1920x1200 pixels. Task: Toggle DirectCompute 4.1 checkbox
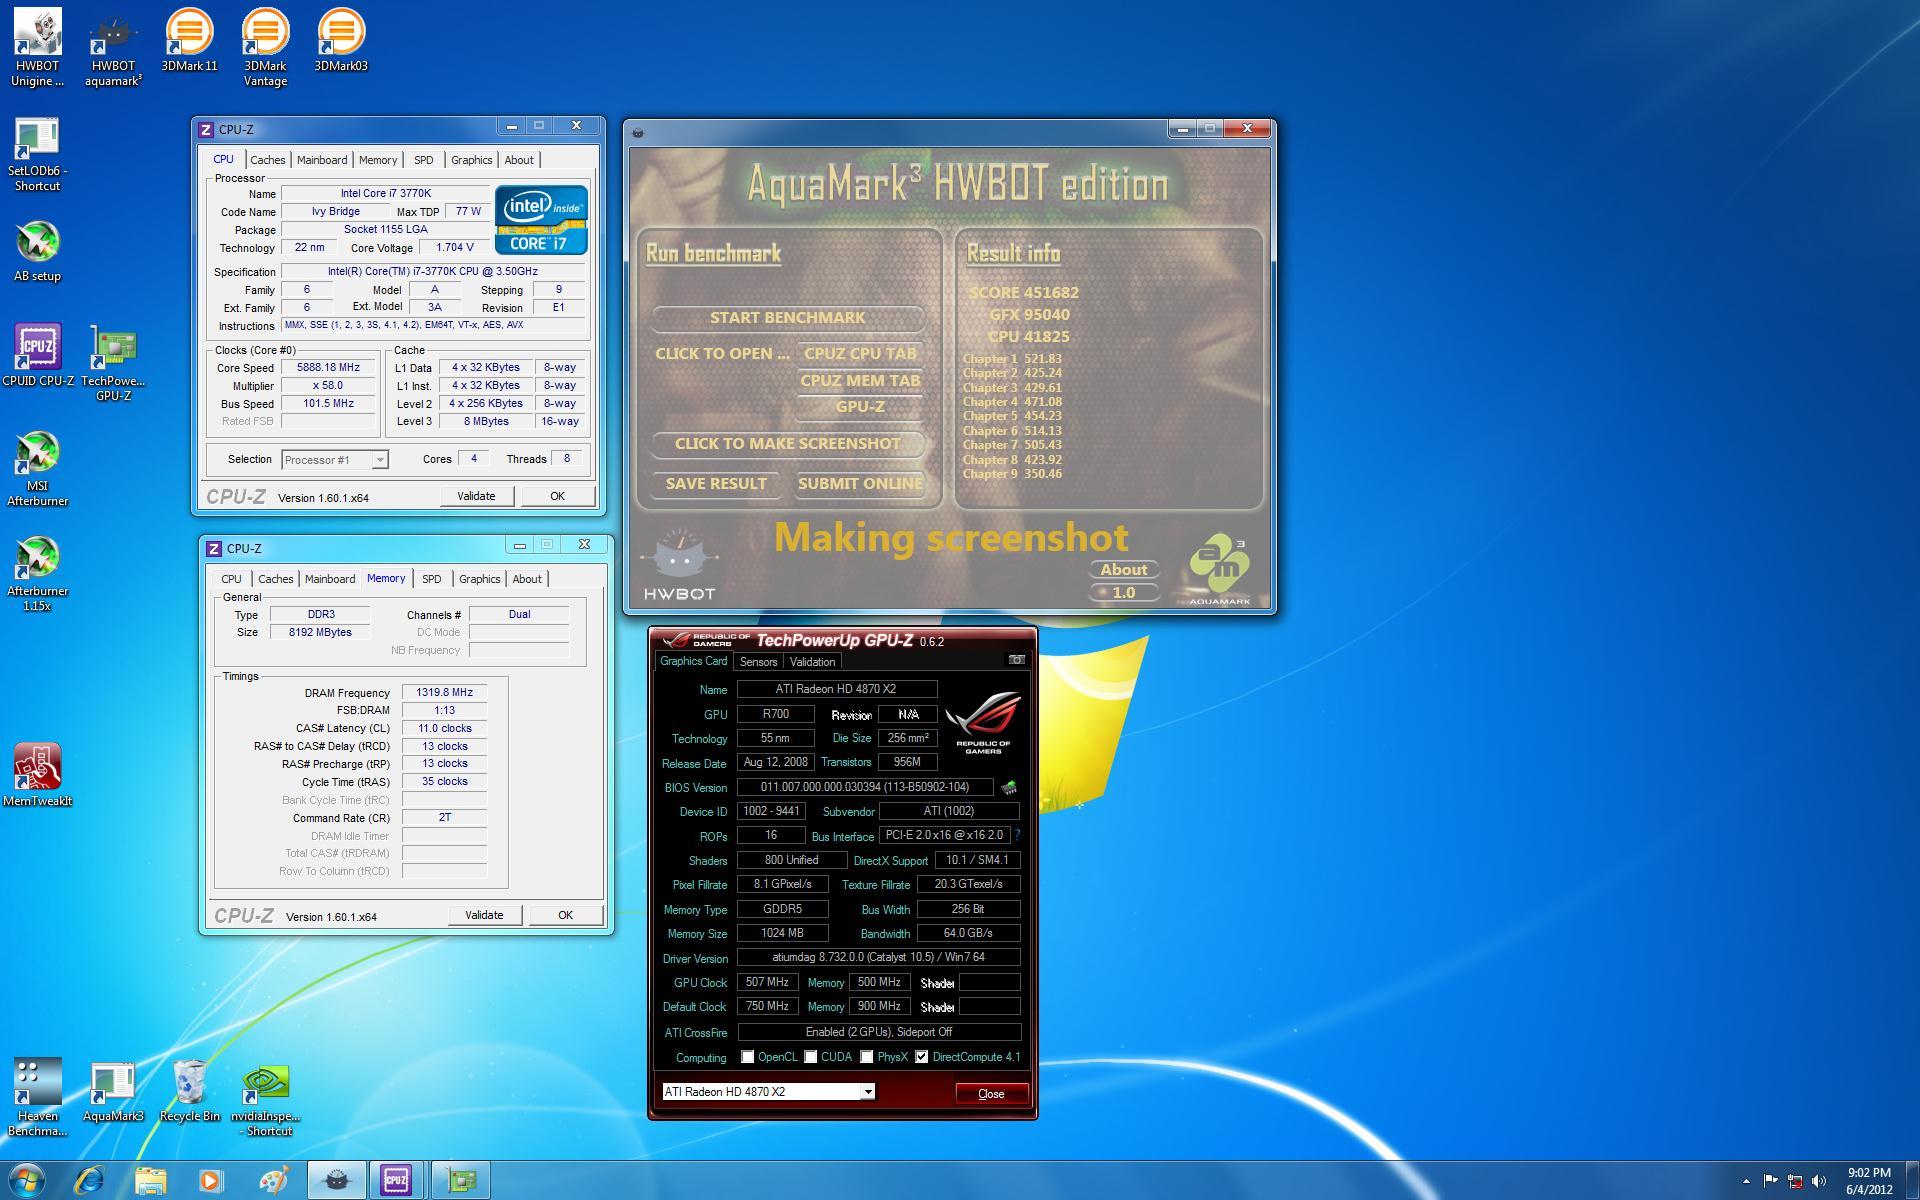tap(922, 1057)
